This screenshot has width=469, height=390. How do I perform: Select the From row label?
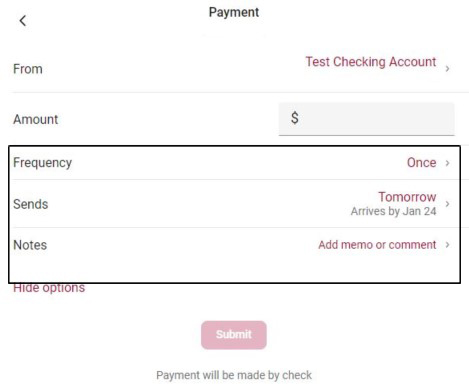(28, 69)
